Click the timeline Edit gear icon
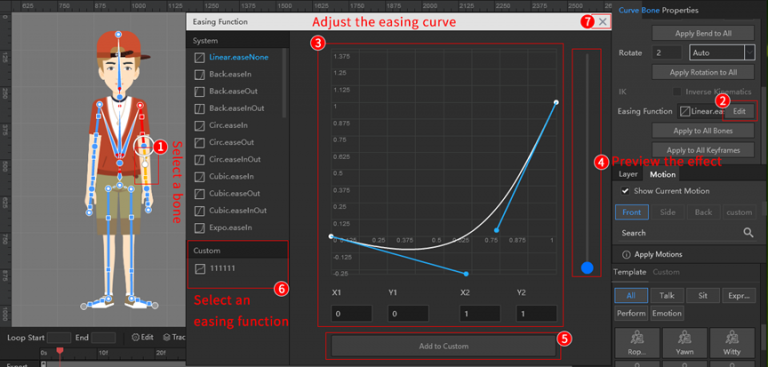Screen dimensions: 768x367 pyautogui.click(x=136, y=337)
